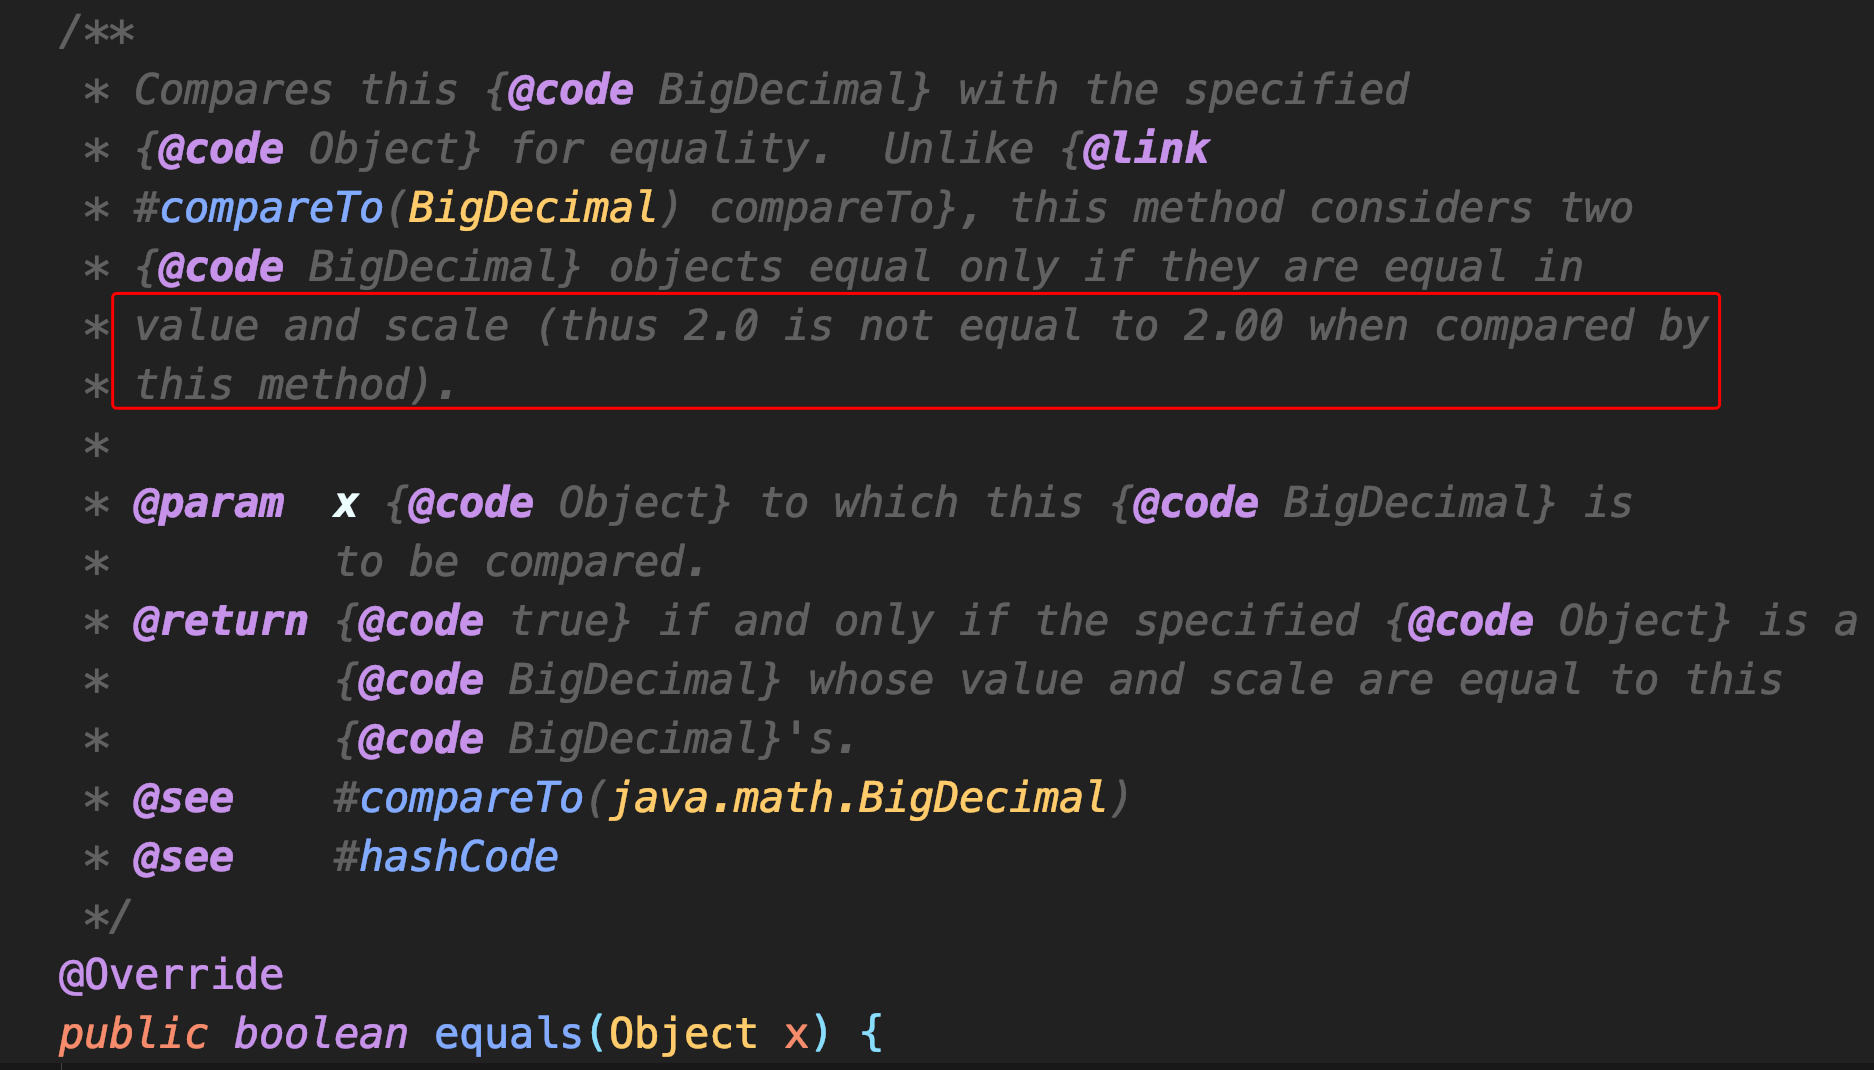Click the equals method name

click(509, 1034)
